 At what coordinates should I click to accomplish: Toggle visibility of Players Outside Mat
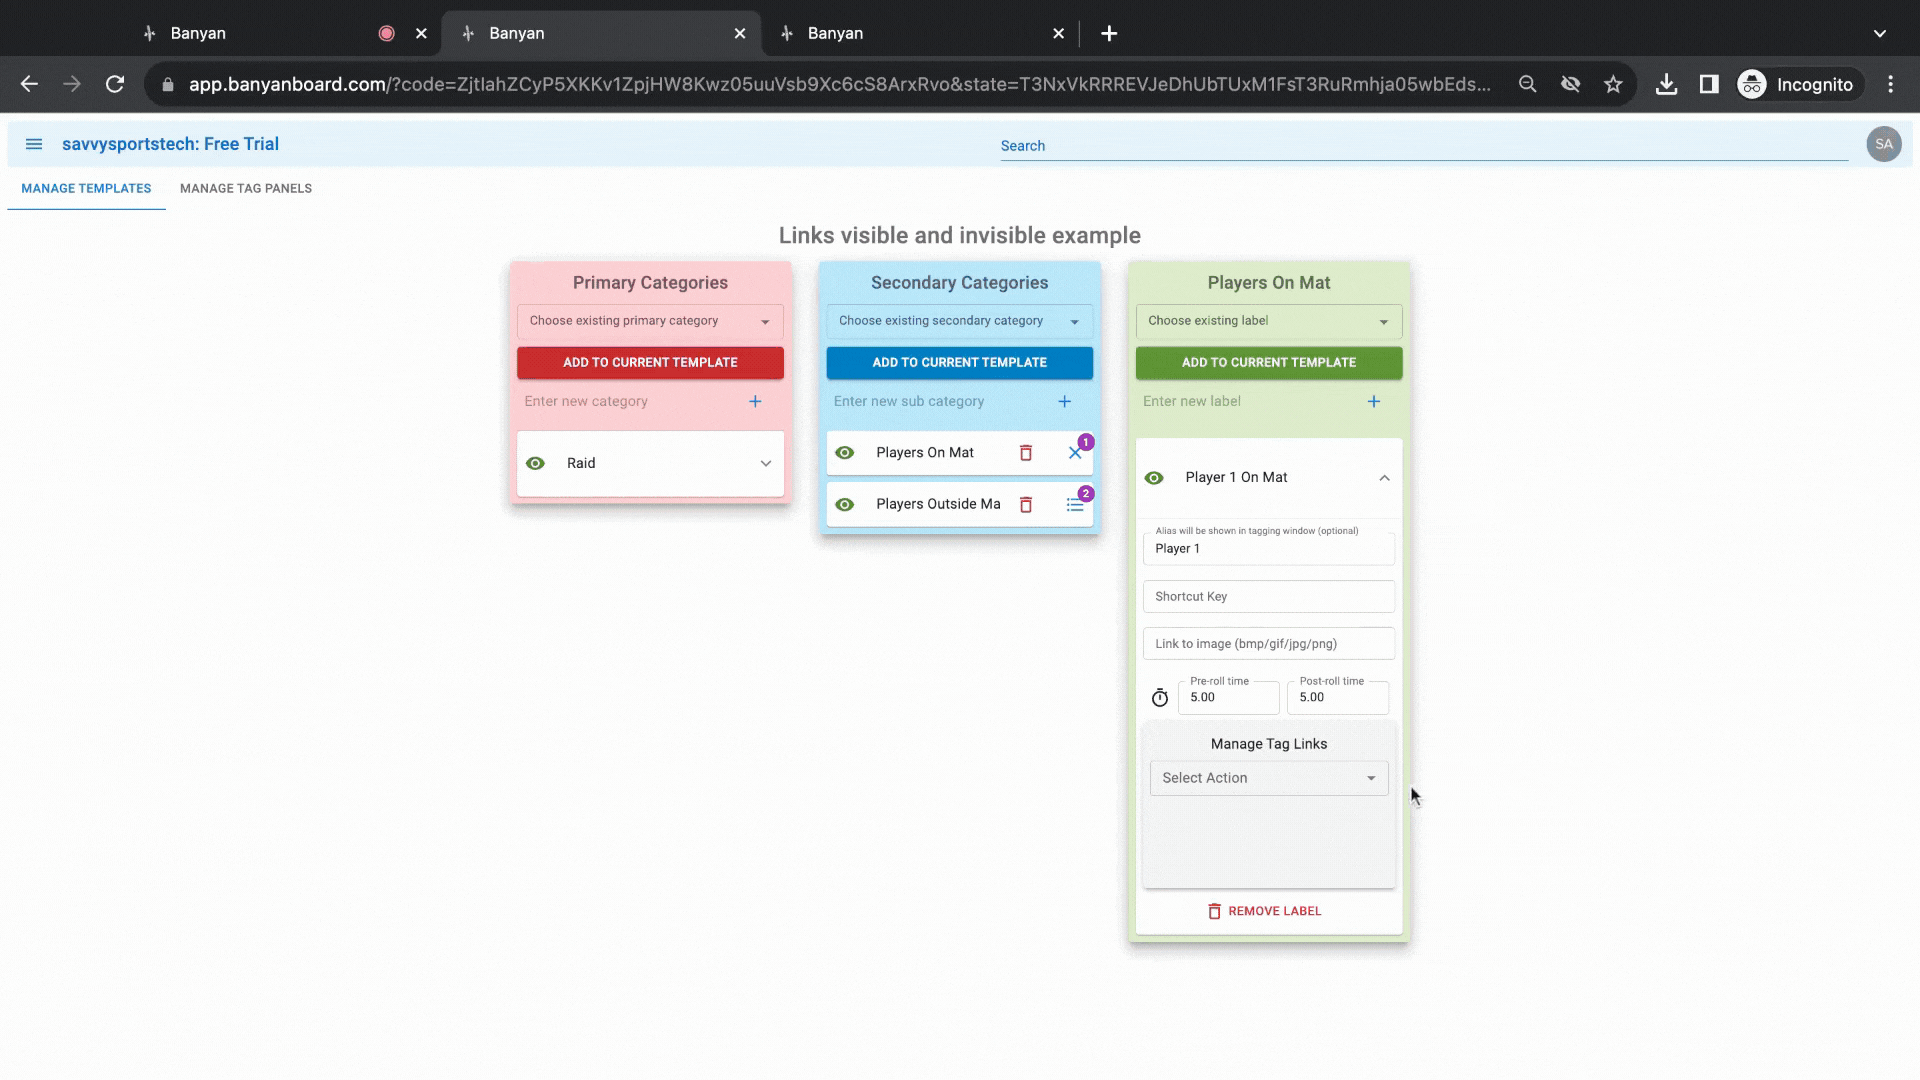pos(844,504)
